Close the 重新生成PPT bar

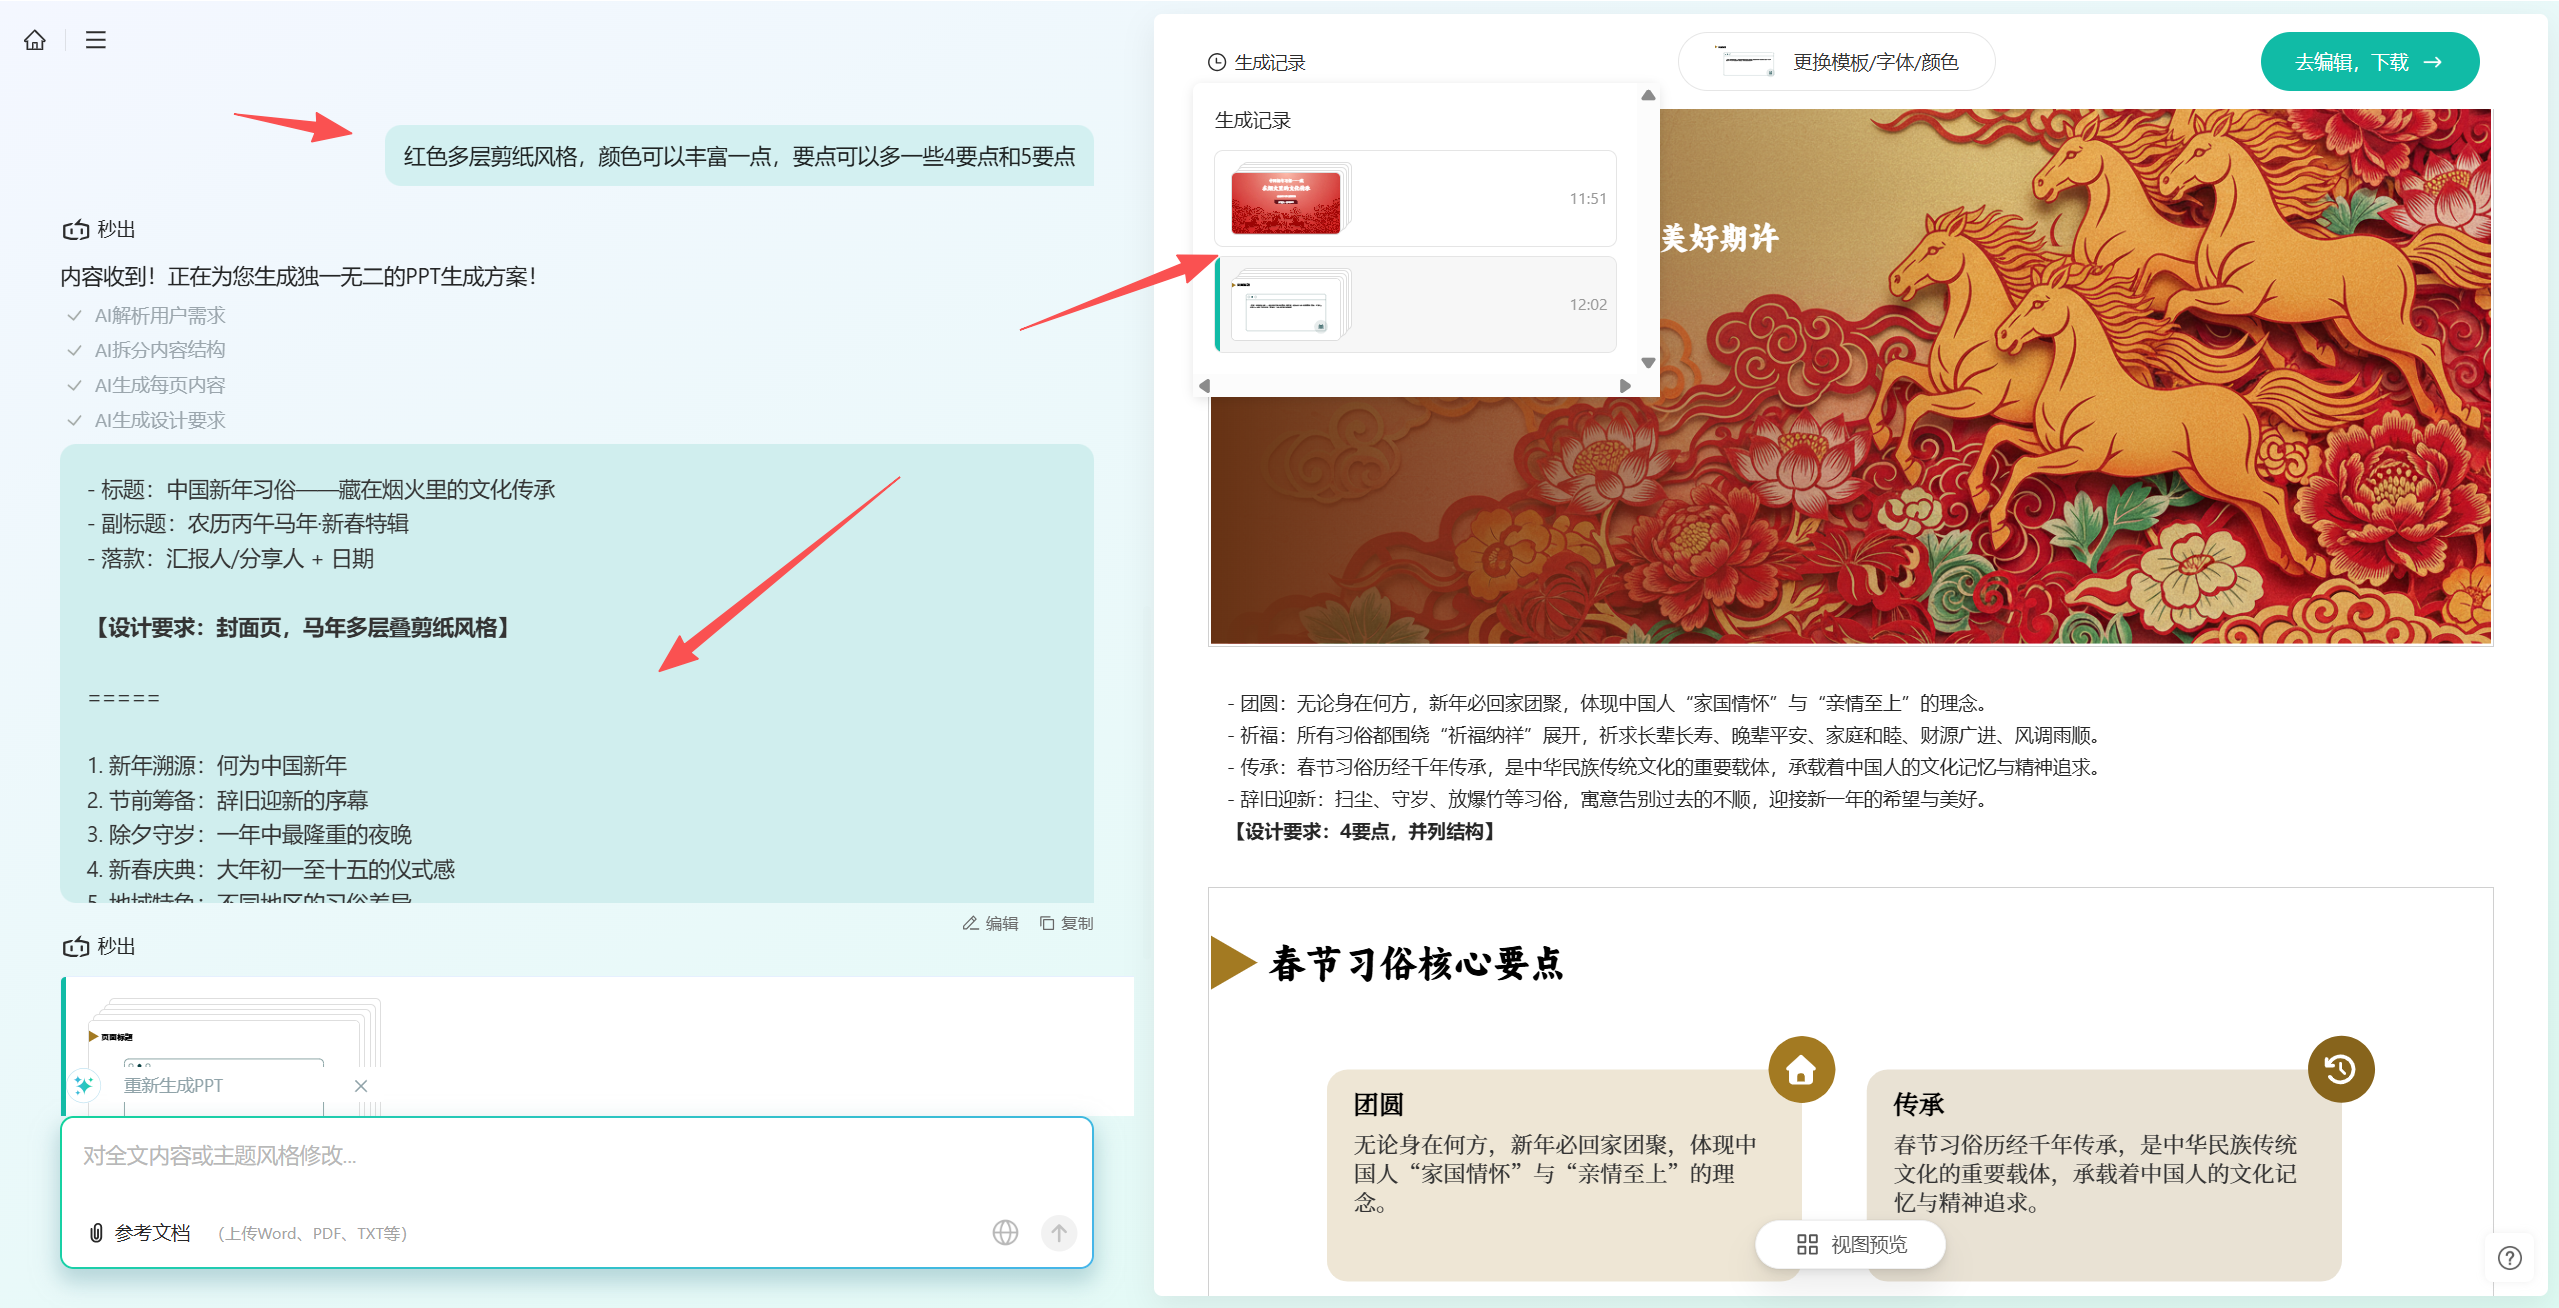(x=361, y=1086)
